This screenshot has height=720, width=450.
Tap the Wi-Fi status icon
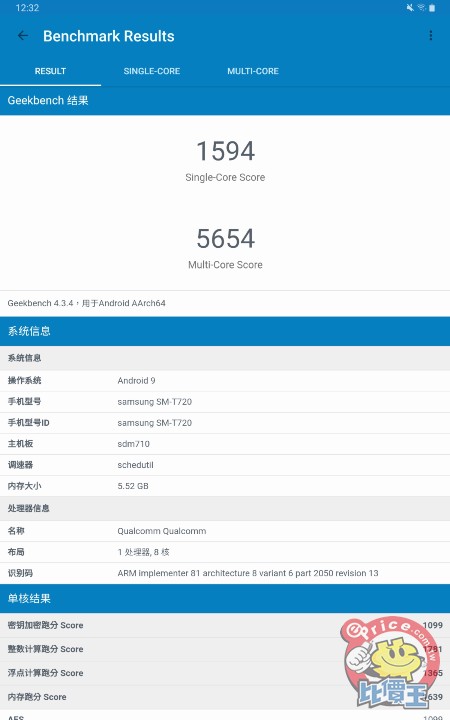coord(421,8)
